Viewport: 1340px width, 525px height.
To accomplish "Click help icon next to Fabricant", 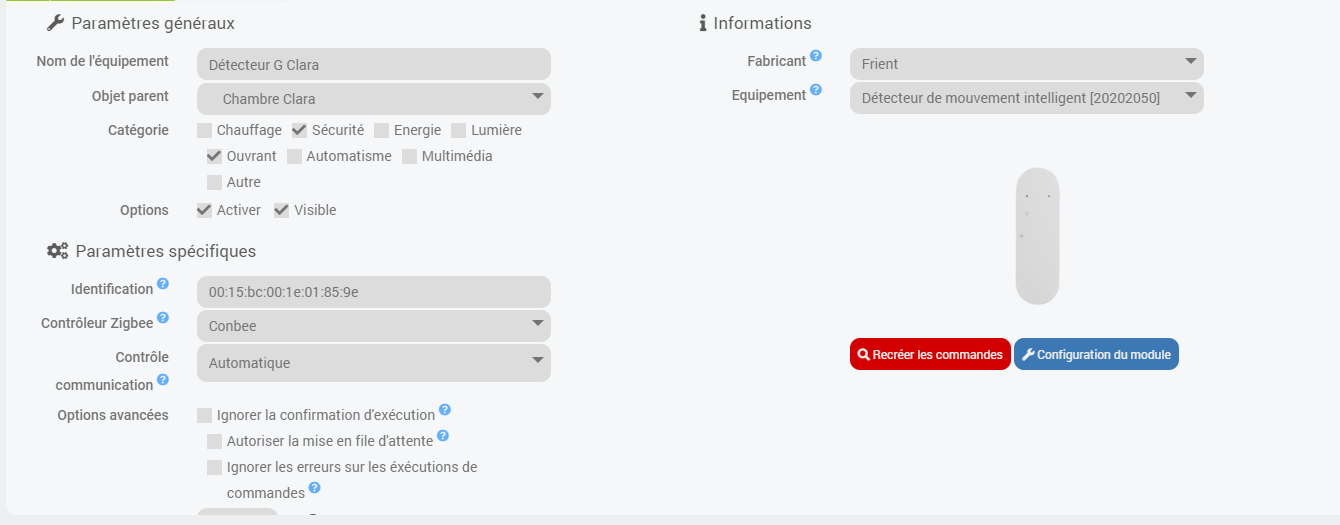I will tap(816, 56).
